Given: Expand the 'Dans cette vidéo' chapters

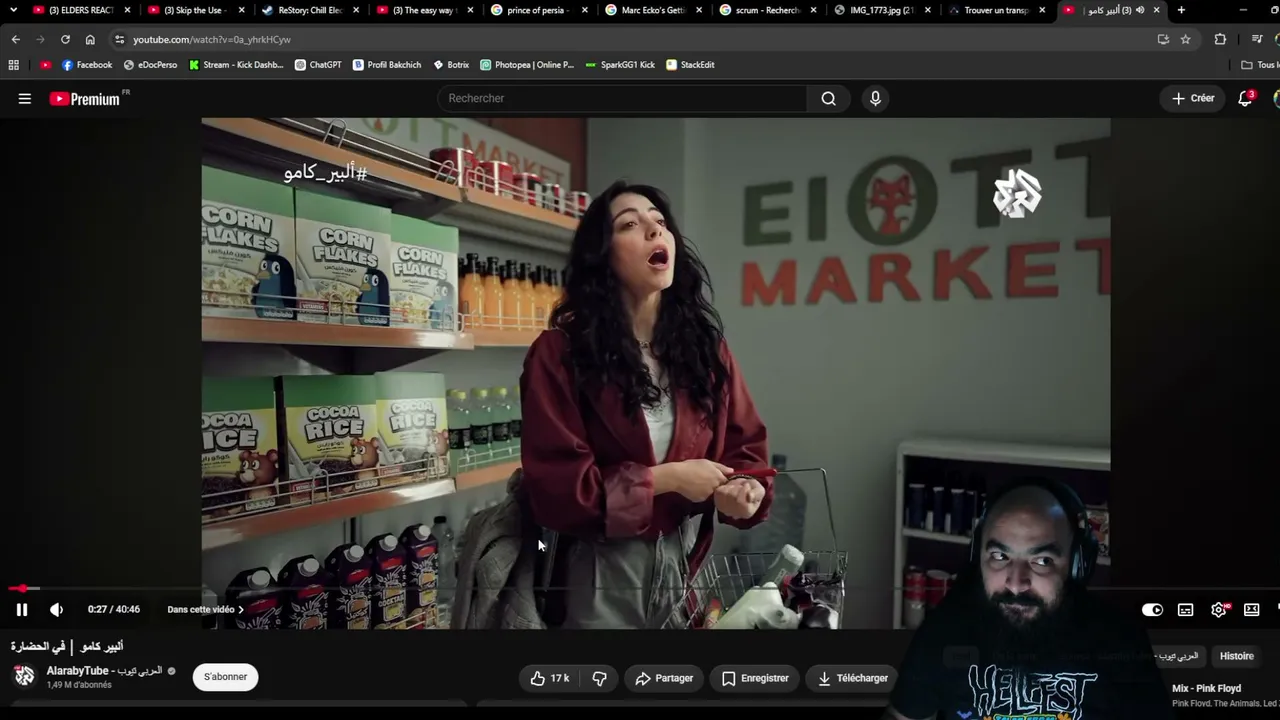Looking at the screenshot, I should (205, 609).
